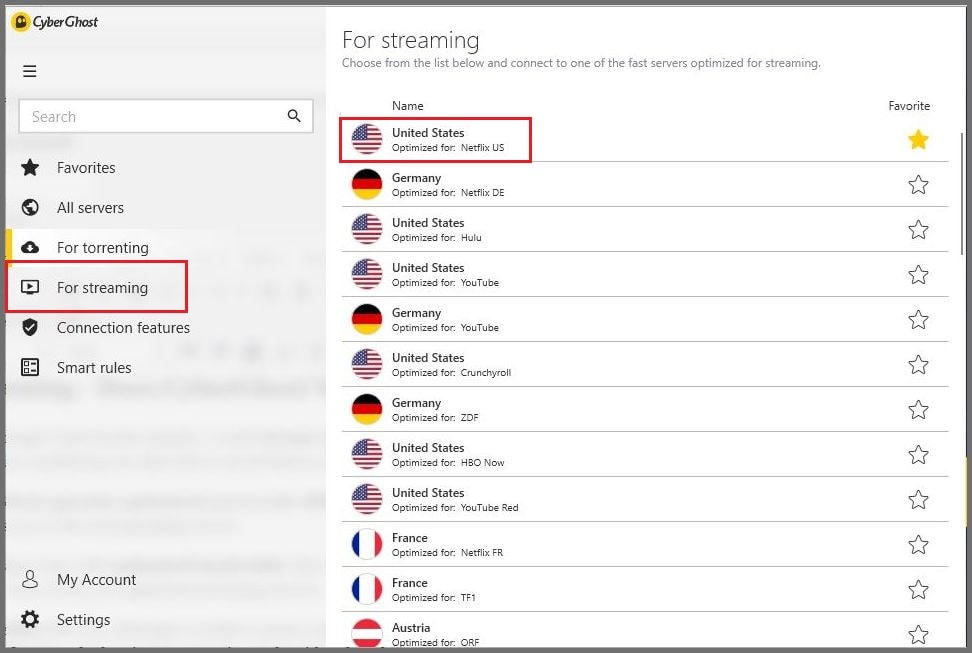Click the Favorites star icon in sidebar

click(30, 167)
